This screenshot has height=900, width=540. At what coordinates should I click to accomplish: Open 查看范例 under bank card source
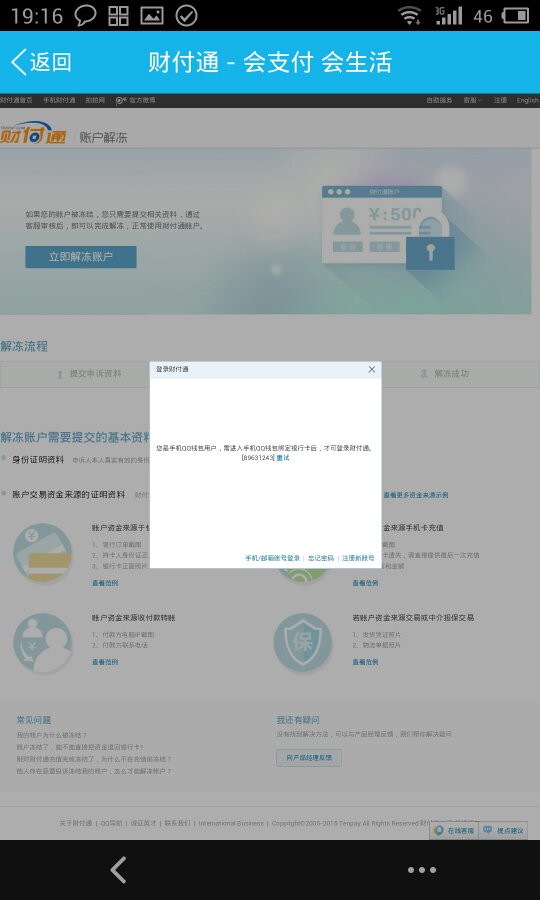click(x=105, y=583)
